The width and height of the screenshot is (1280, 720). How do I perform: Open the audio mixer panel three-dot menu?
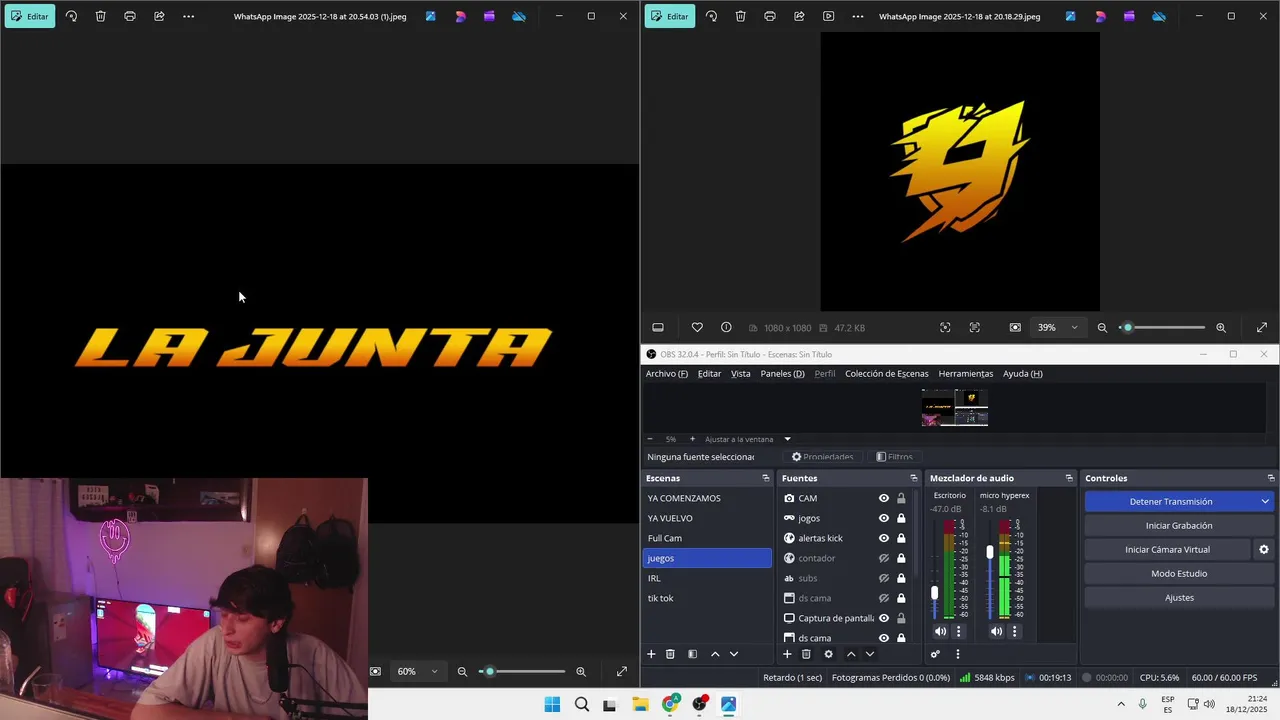pos(957,654)
